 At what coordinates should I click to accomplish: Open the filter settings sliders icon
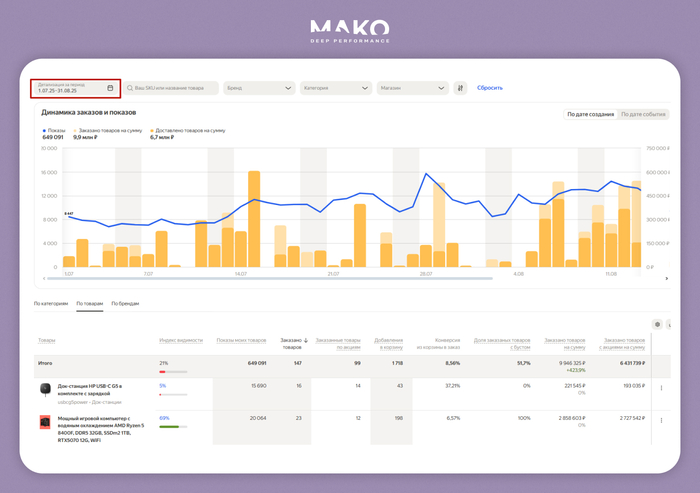(x=460, y=88)
